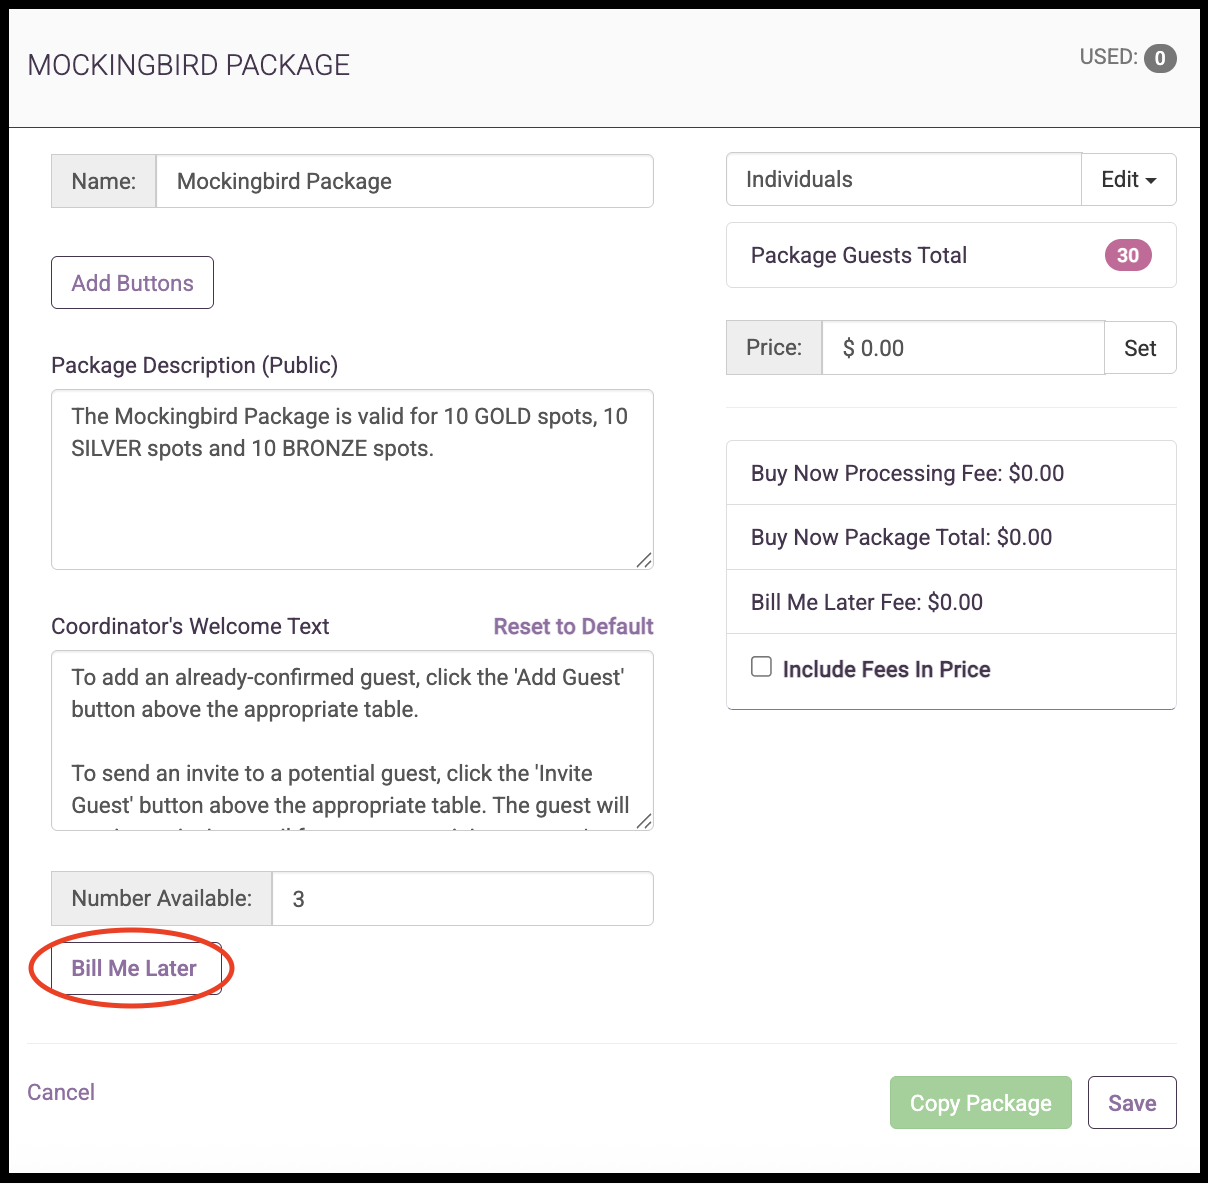Screen dimensions: 1208x1184
Task: Click the USED count badge showing 0
Action: point(1160,58)
